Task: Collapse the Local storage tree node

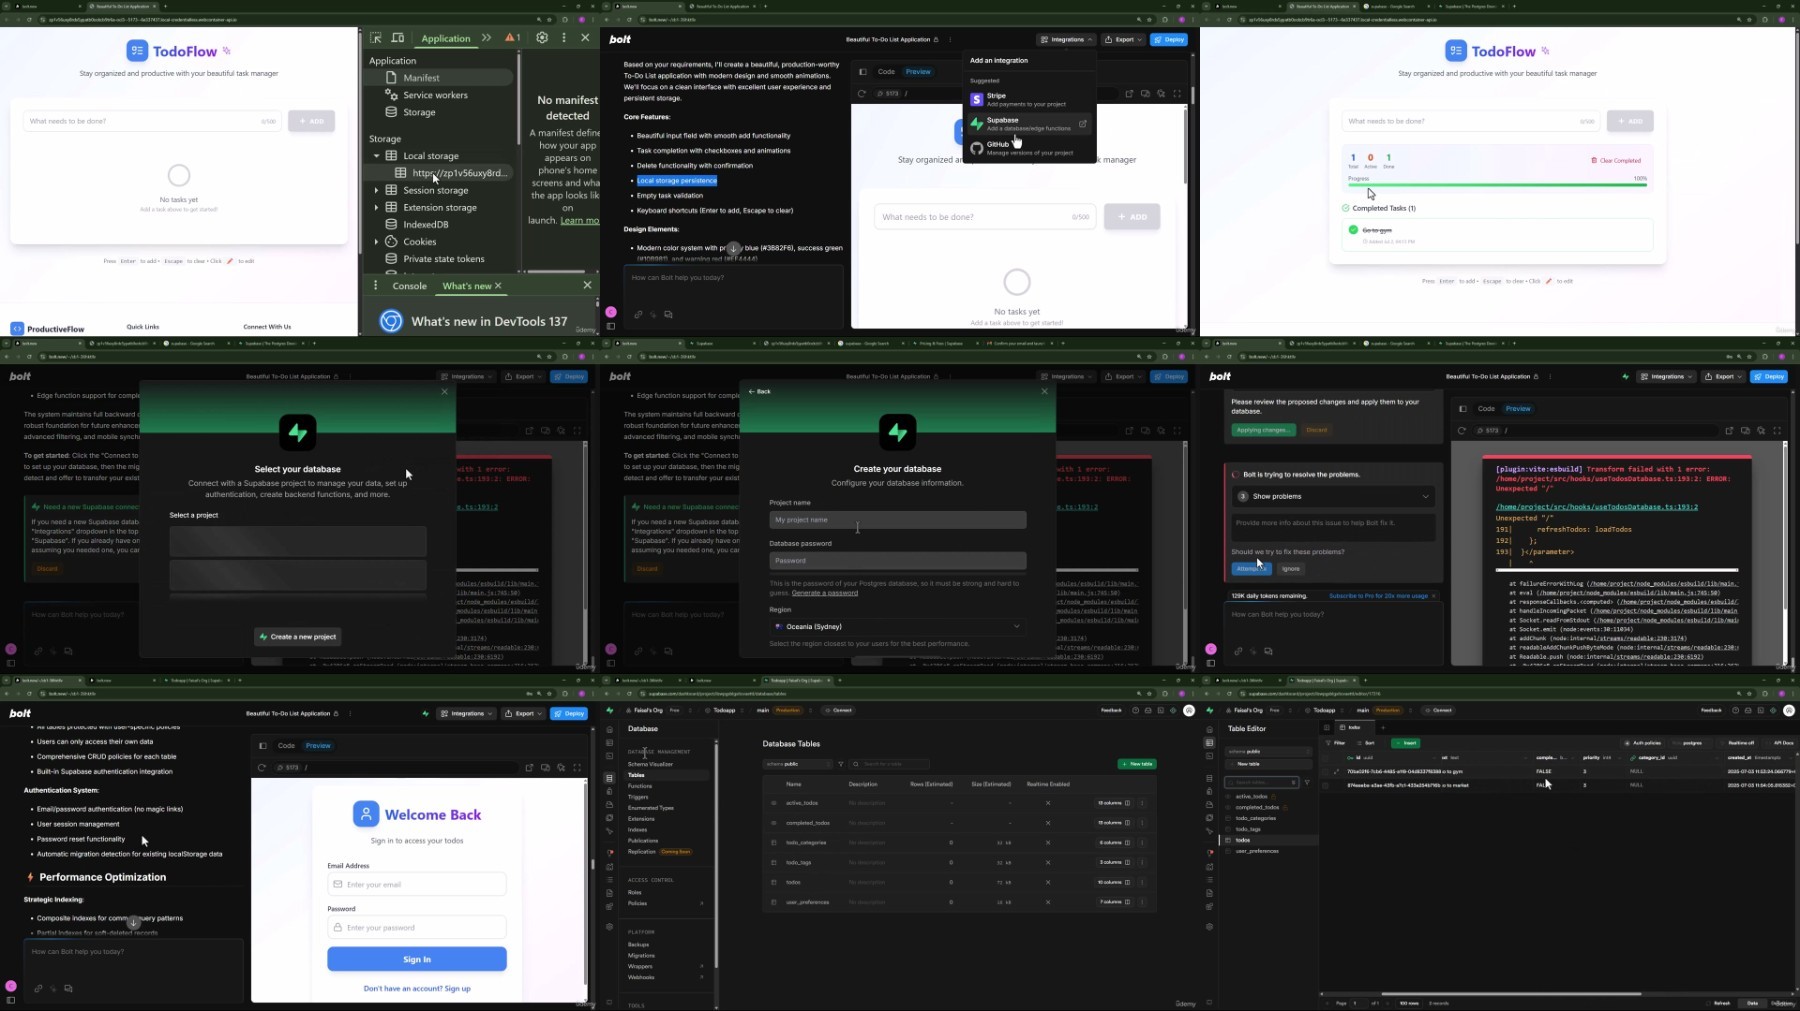Action: [377, 156]
